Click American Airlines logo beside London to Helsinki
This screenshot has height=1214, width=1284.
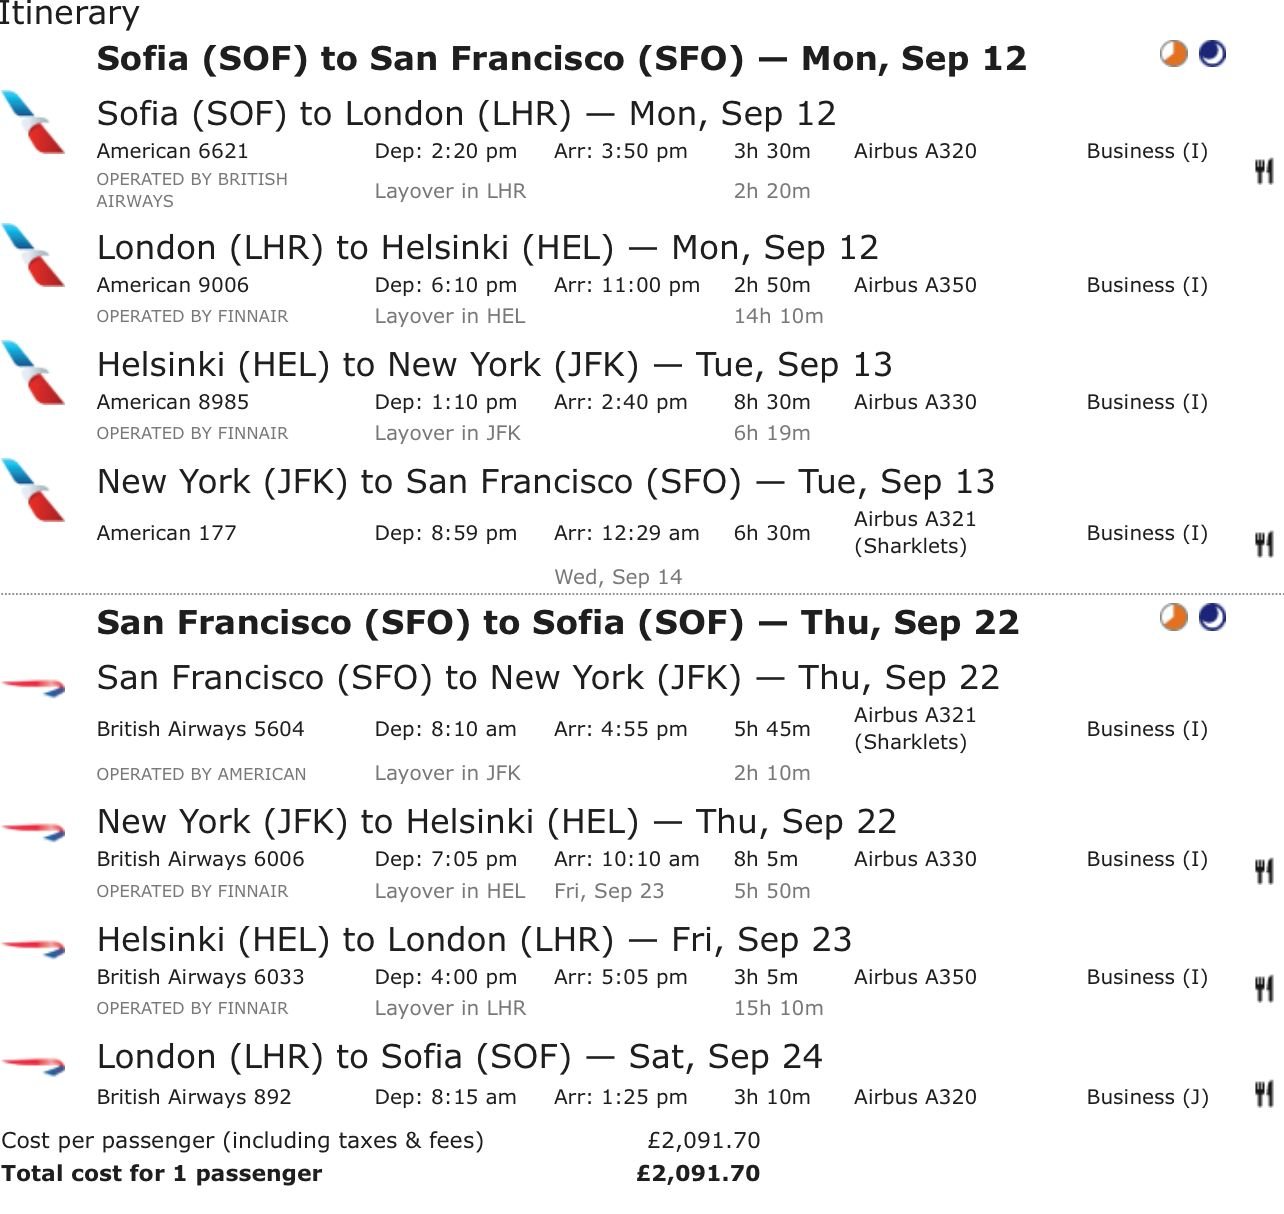pos(33,256)
